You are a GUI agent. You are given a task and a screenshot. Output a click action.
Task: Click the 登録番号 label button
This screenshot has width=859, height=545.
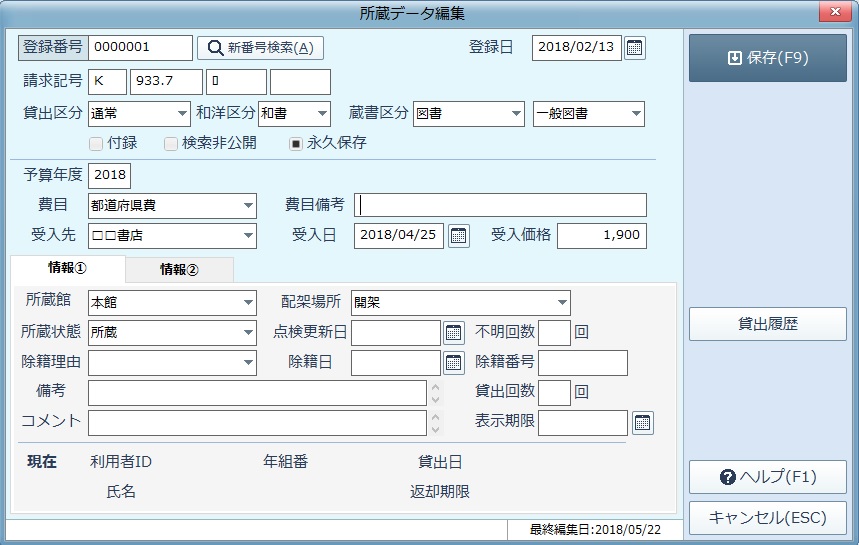tap(53, 48)
